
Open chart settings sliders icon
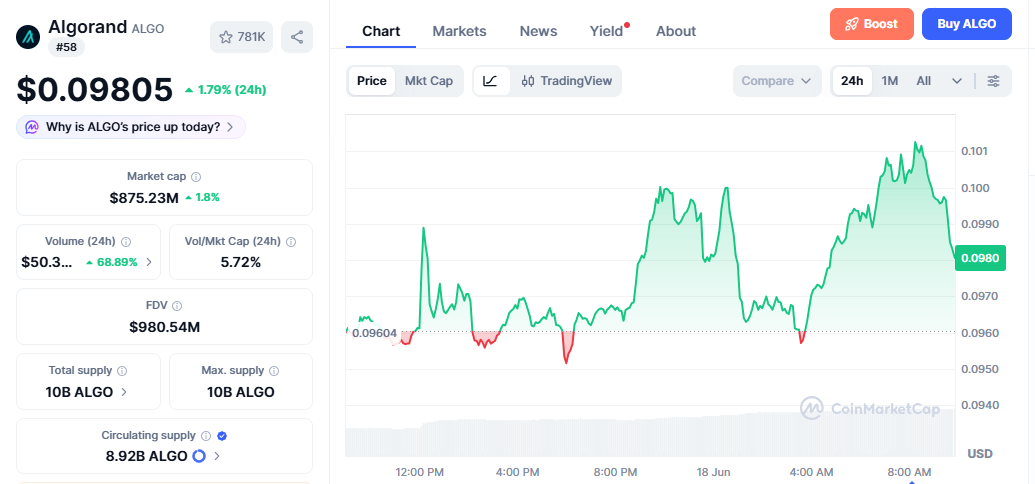coord(993,81)
